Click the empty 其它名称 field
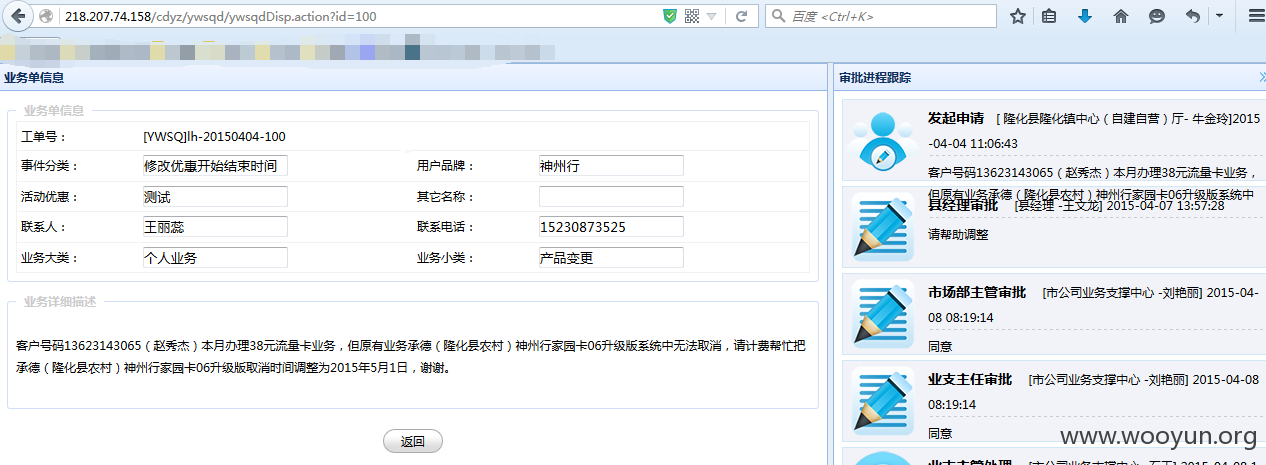The image size is (1266, 465). (611, 197)
